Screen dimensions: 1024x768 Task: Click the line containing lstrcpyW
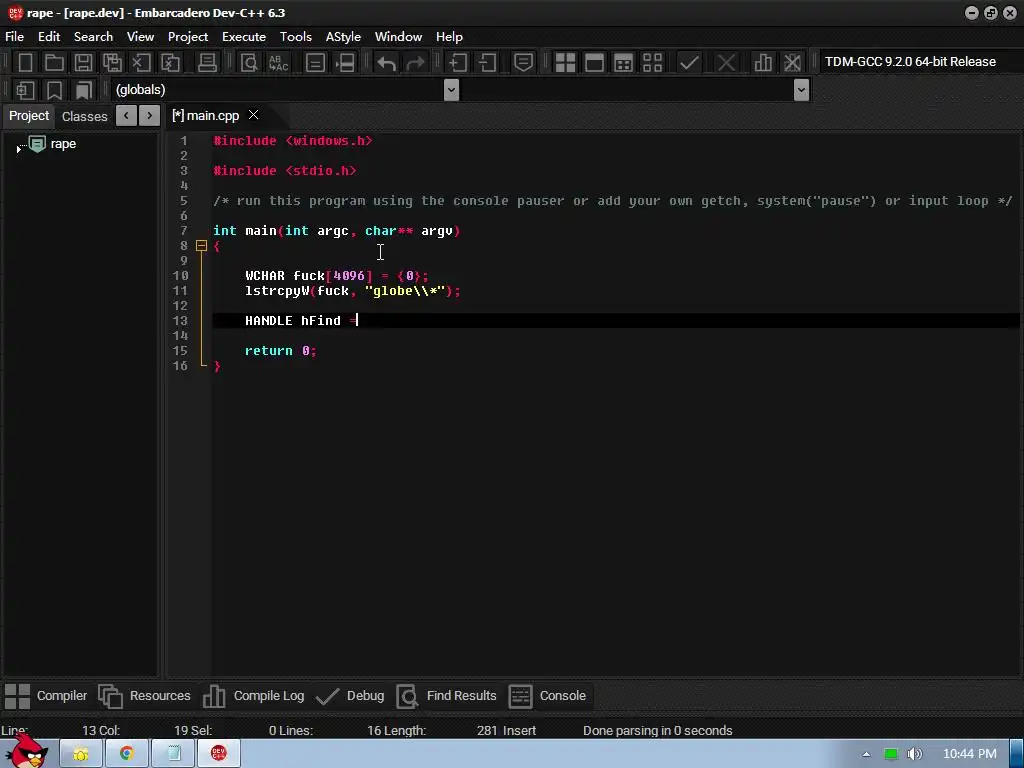pyautogui.click(x=353, y=291)
